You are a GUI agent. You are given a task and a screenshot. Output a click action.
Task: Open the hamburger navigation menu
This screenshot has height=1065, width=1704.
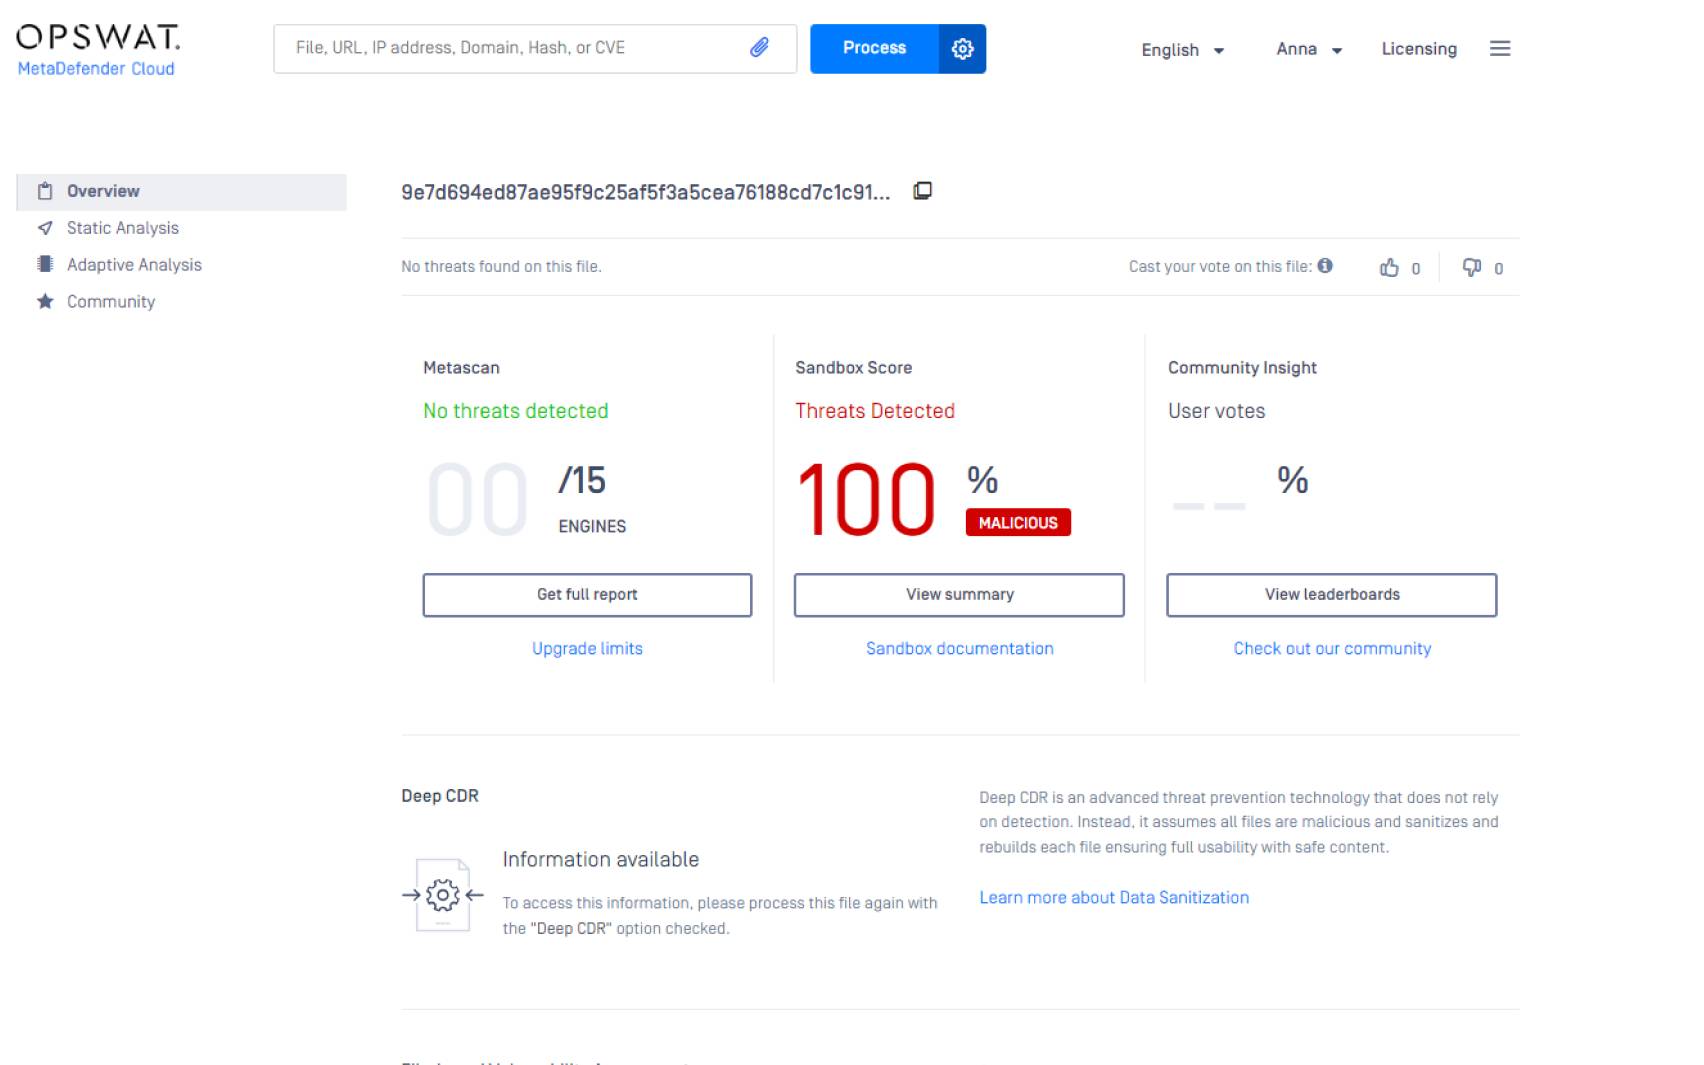[1500, 48]
